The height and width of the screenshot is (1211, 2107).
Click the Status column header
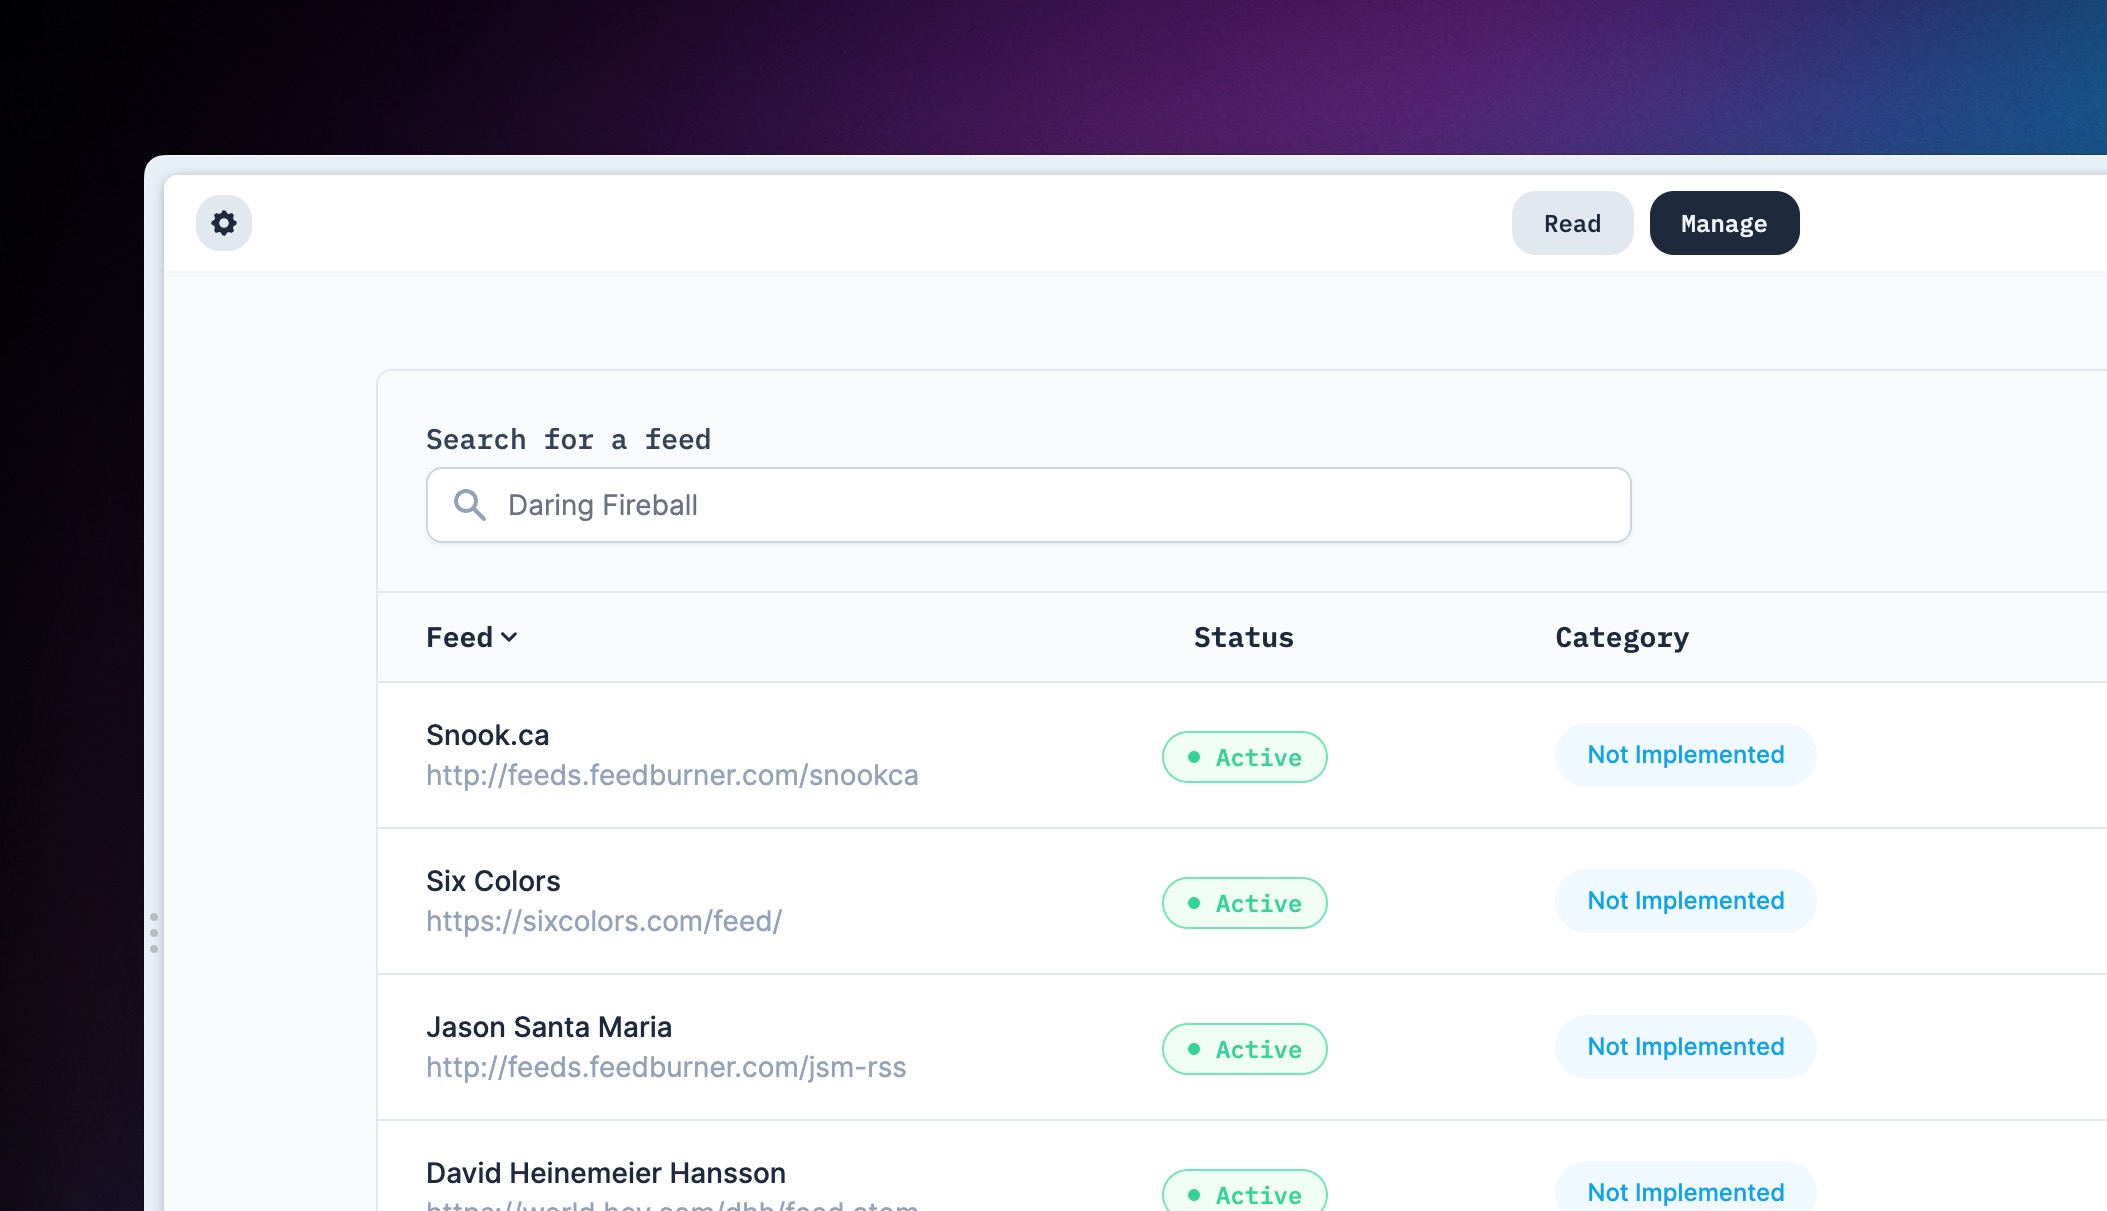click(x=1243, y=637)
